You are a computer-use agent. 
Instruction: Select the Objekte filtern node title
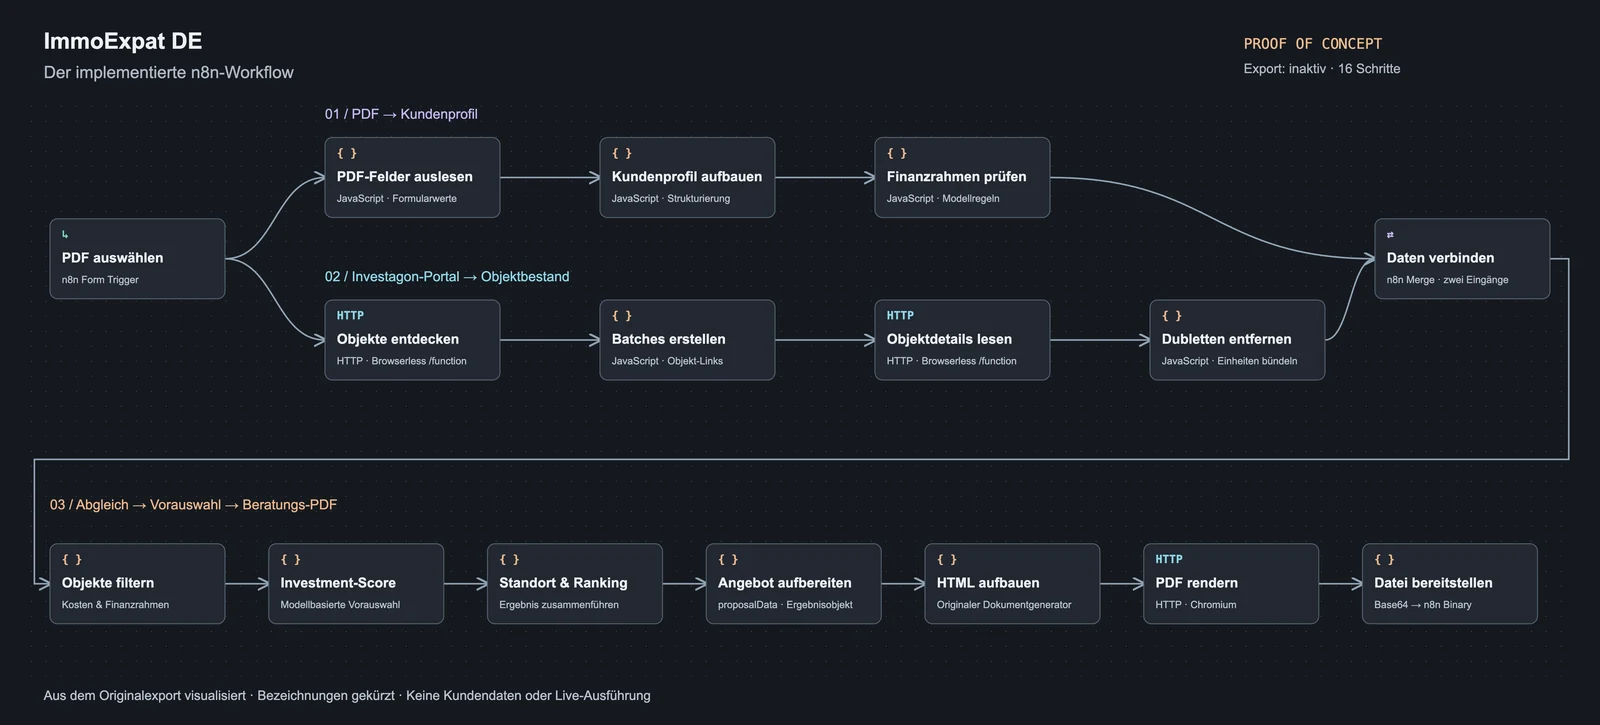[108, 583]
